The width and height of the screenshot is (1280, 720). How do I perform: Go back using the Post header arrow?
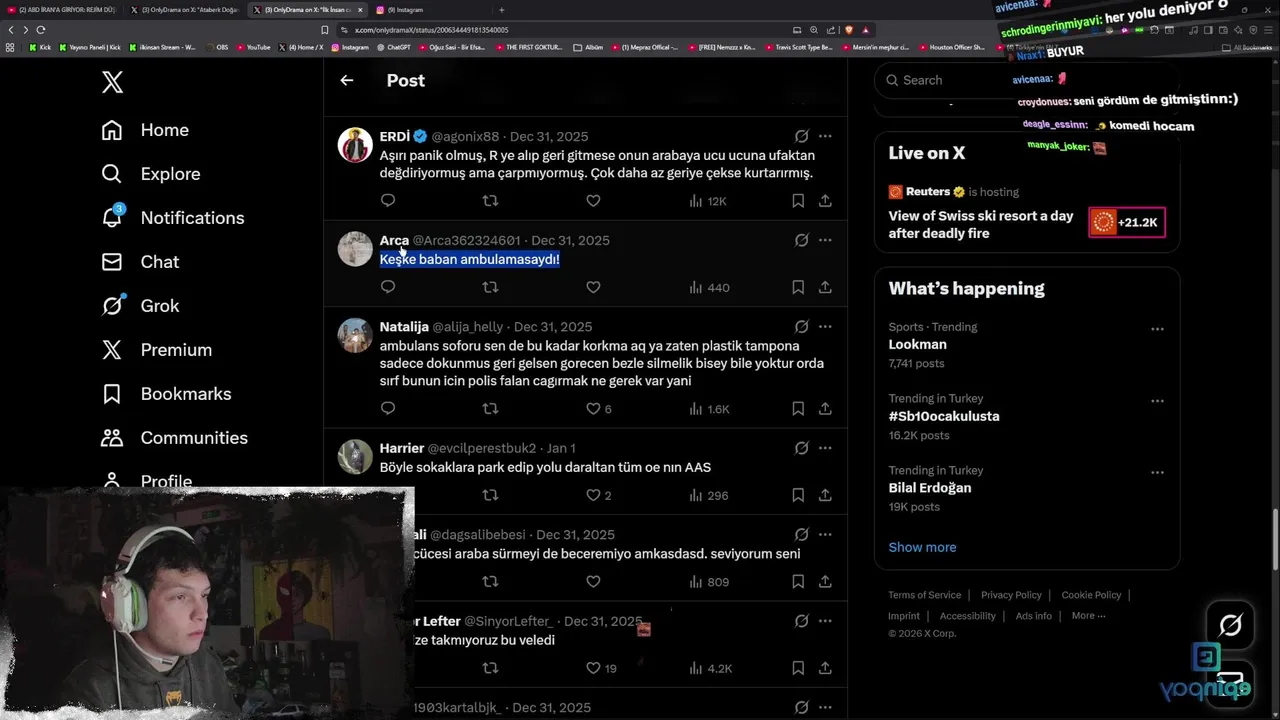(347, 81)
